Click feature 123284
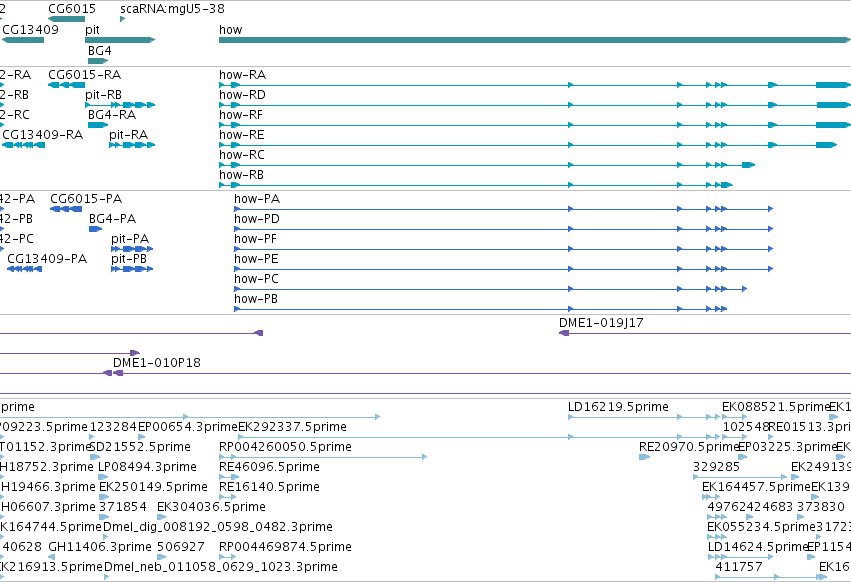 pos(92,437)
